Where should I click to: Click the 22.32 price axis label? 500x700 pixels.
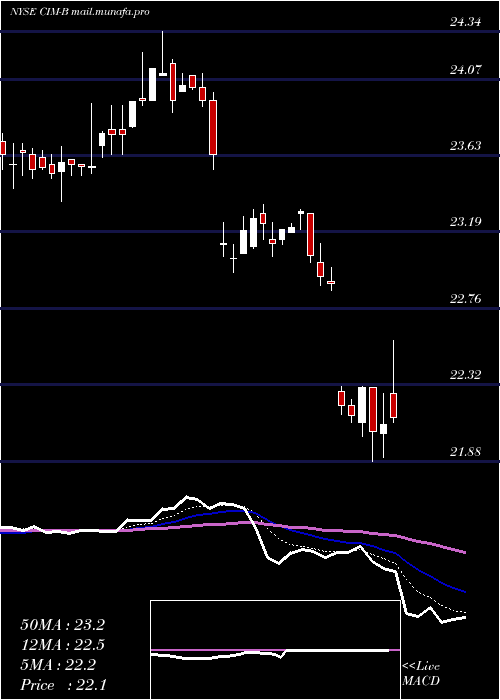(x=466, y=375)
